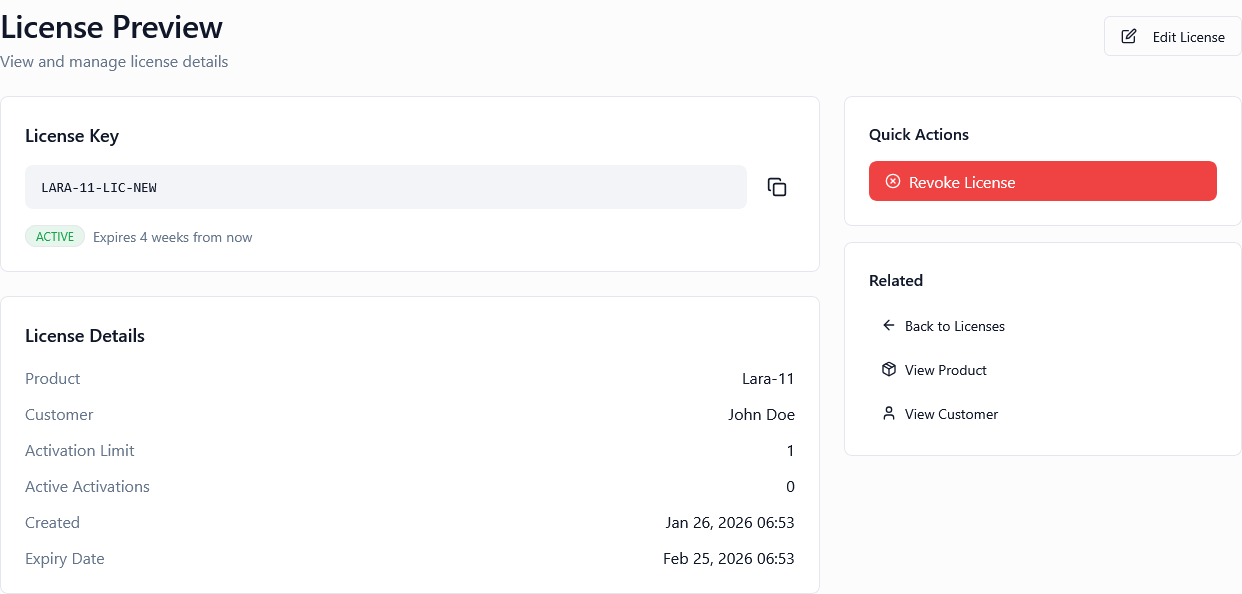Select the license key LARA-11-LIC-NEW field

386,186
